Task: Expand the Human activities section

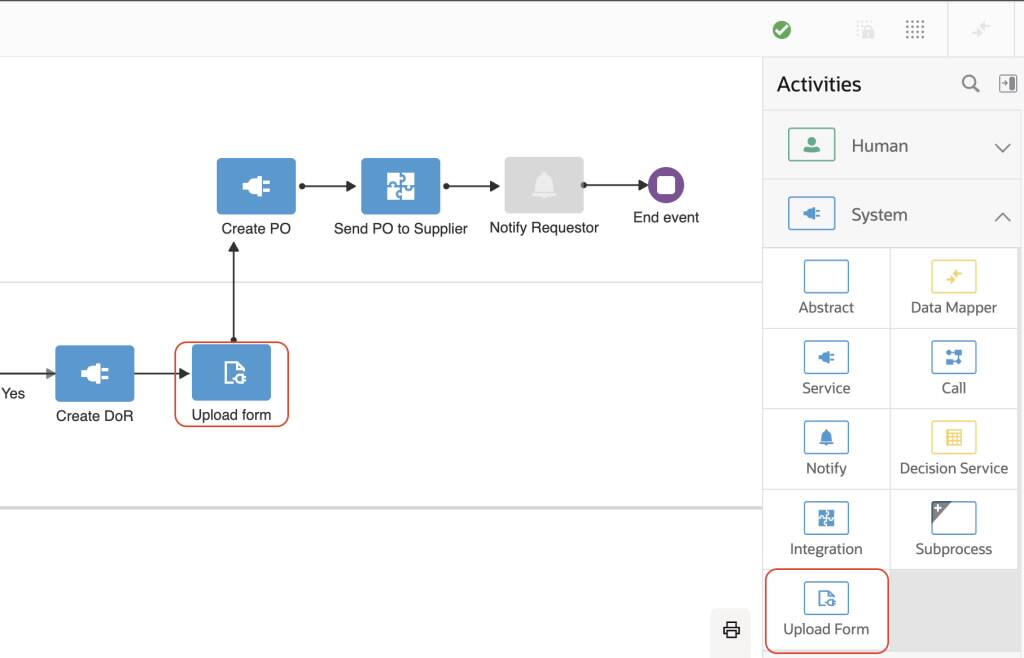Action: 1003,146
